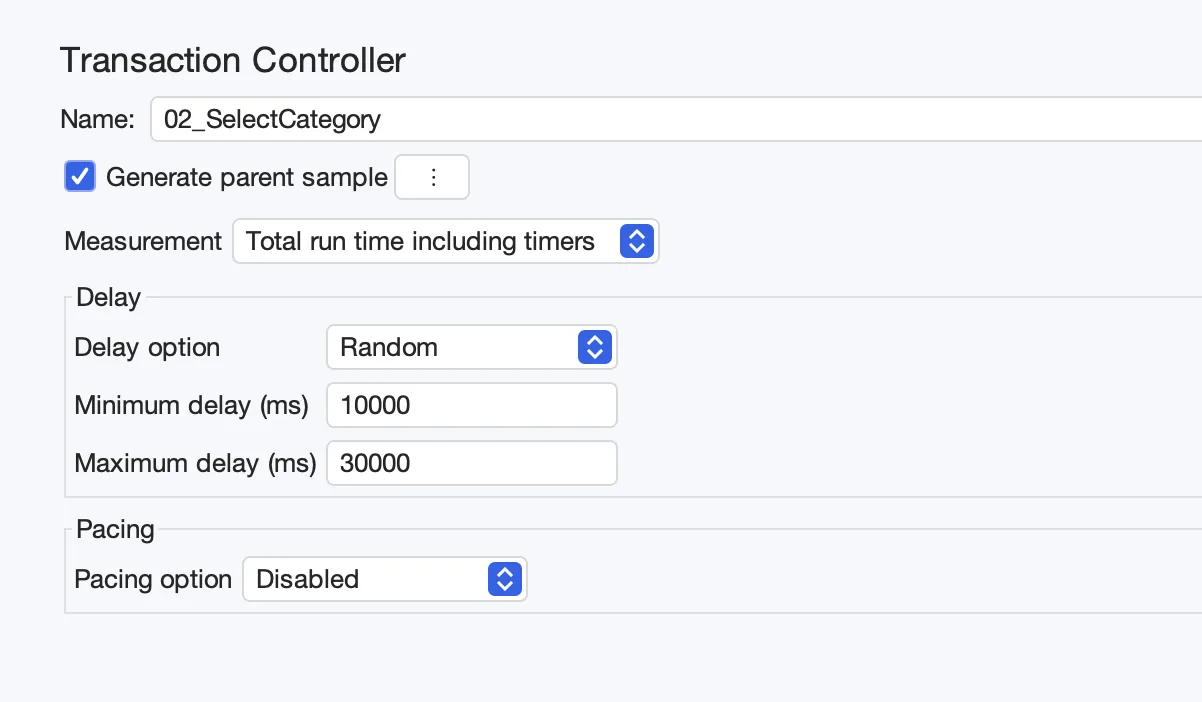This screenshot has width=1202, height=702.
Task: Focus the Minimum delay field showing 10000
Action: (472, 405)
